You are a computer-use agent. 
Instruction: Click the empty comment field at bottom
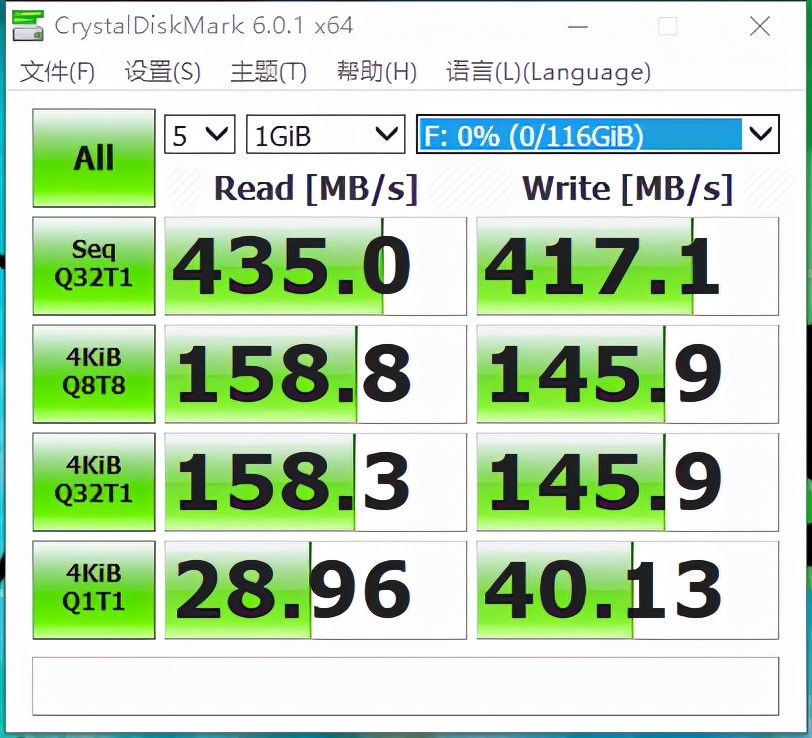405,686
